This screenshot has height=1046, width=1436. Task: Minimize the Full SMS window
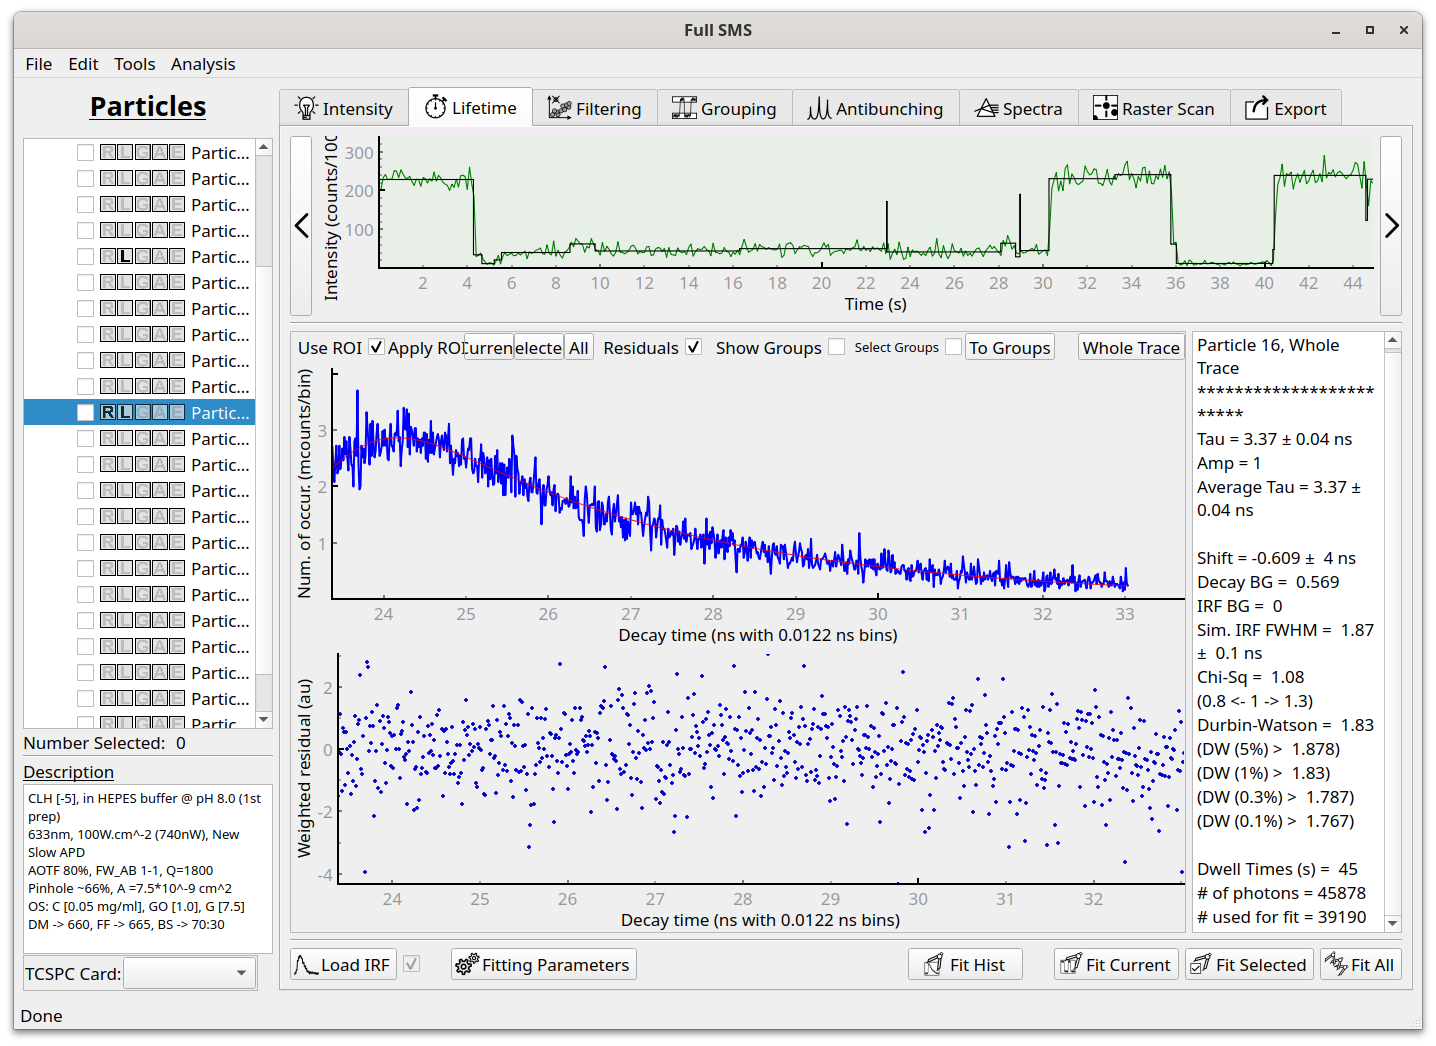(x=1337, y=30)
